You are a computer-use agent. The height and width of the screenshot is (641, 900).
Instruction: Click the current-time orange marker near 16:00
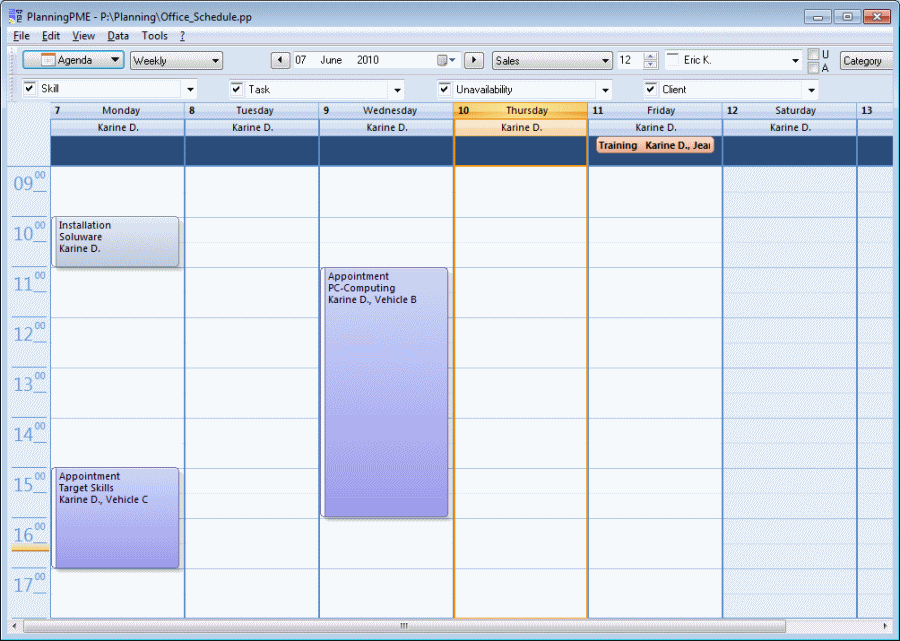coord(30,549)
